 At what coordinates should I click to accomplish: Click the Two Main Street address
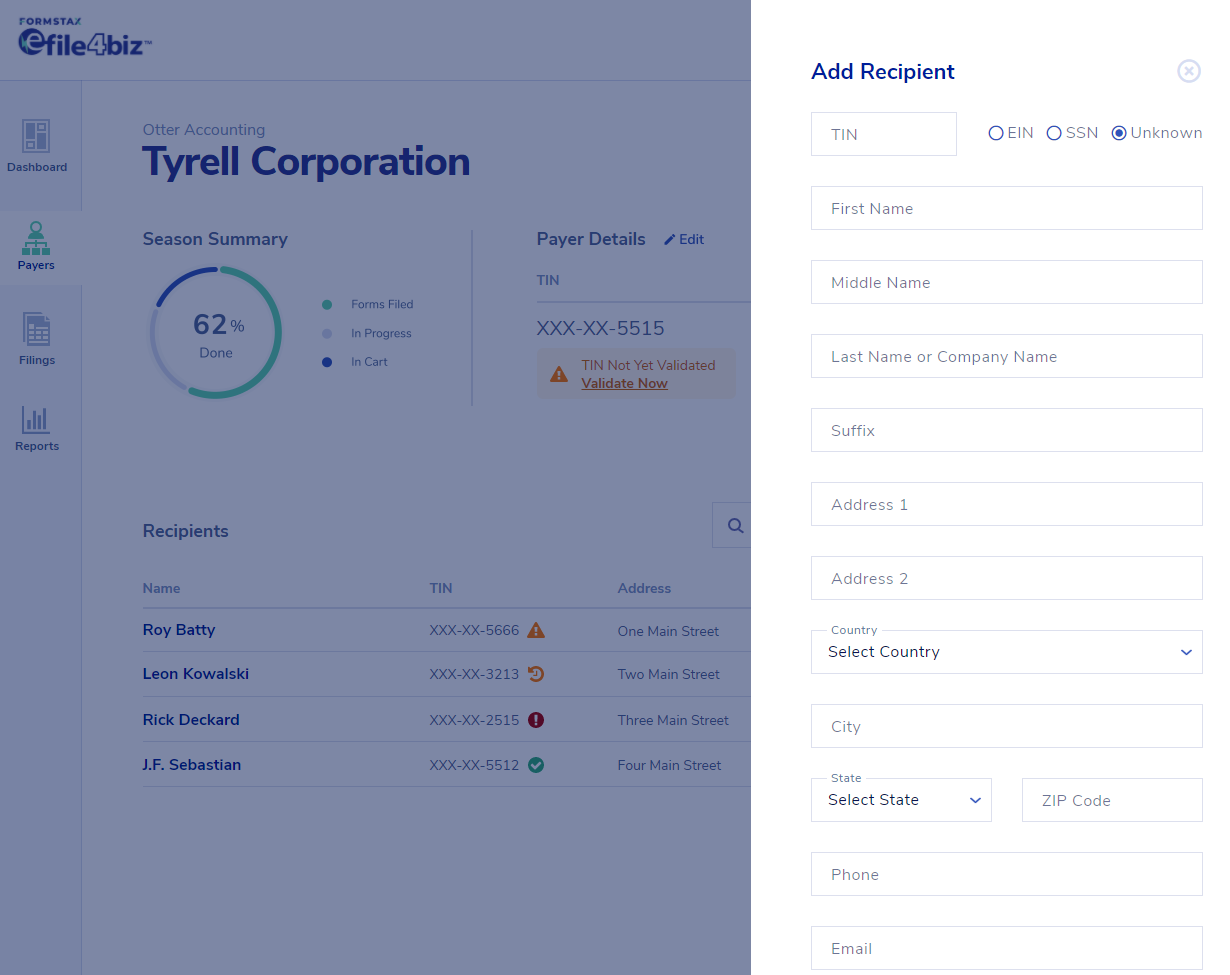pos(669,674)
